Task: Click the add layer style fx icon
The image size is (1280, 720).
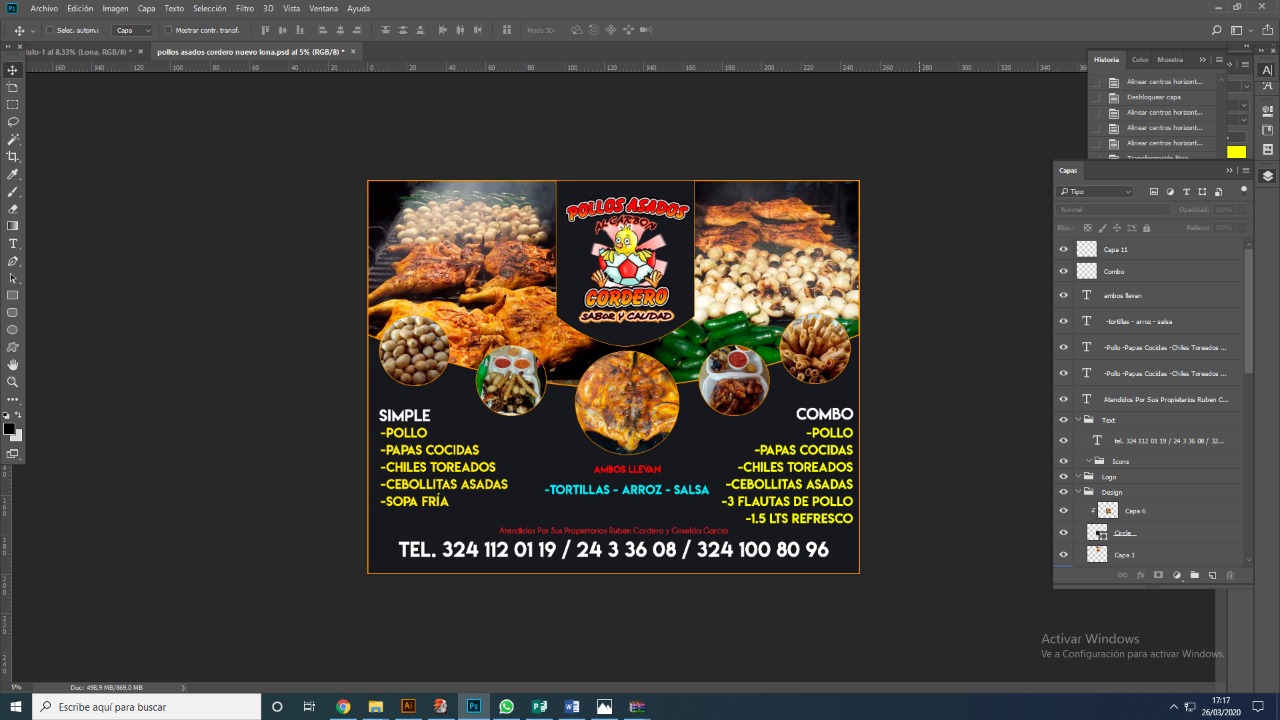Action: click(1140, 575)
